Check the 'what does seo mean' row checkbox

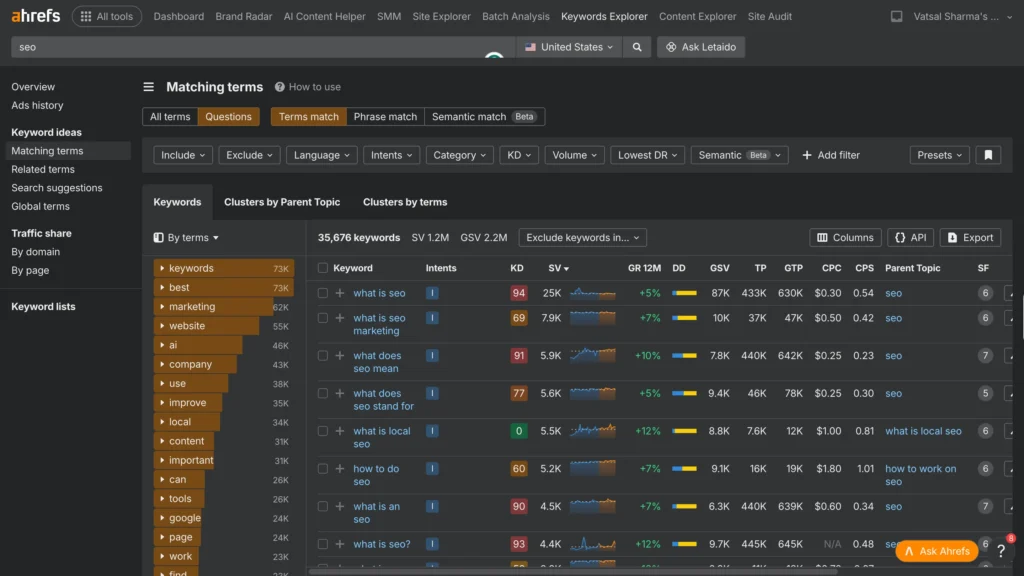(323, 356)
